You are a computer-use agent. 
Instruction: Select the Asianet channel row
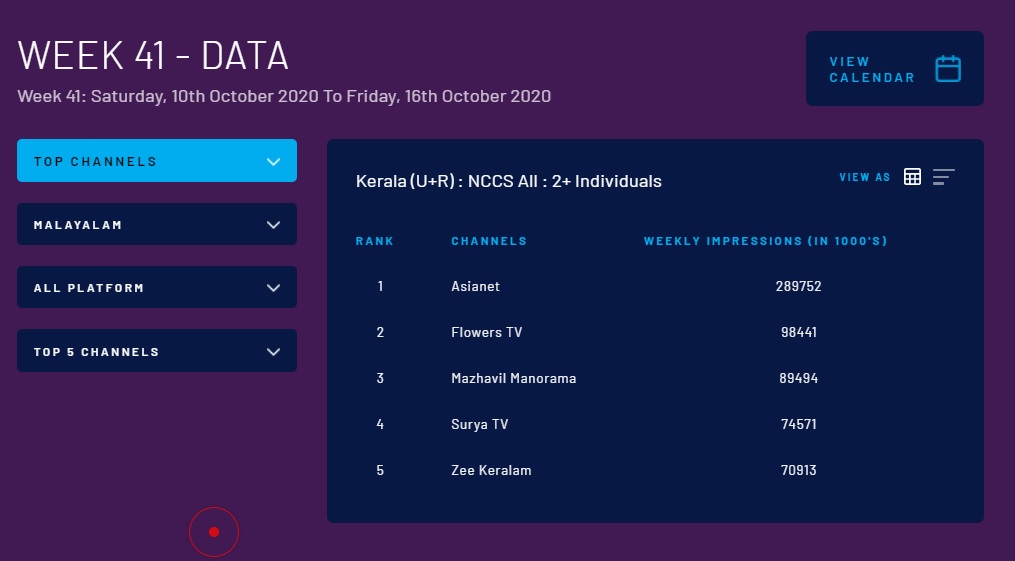pos(475,286)
